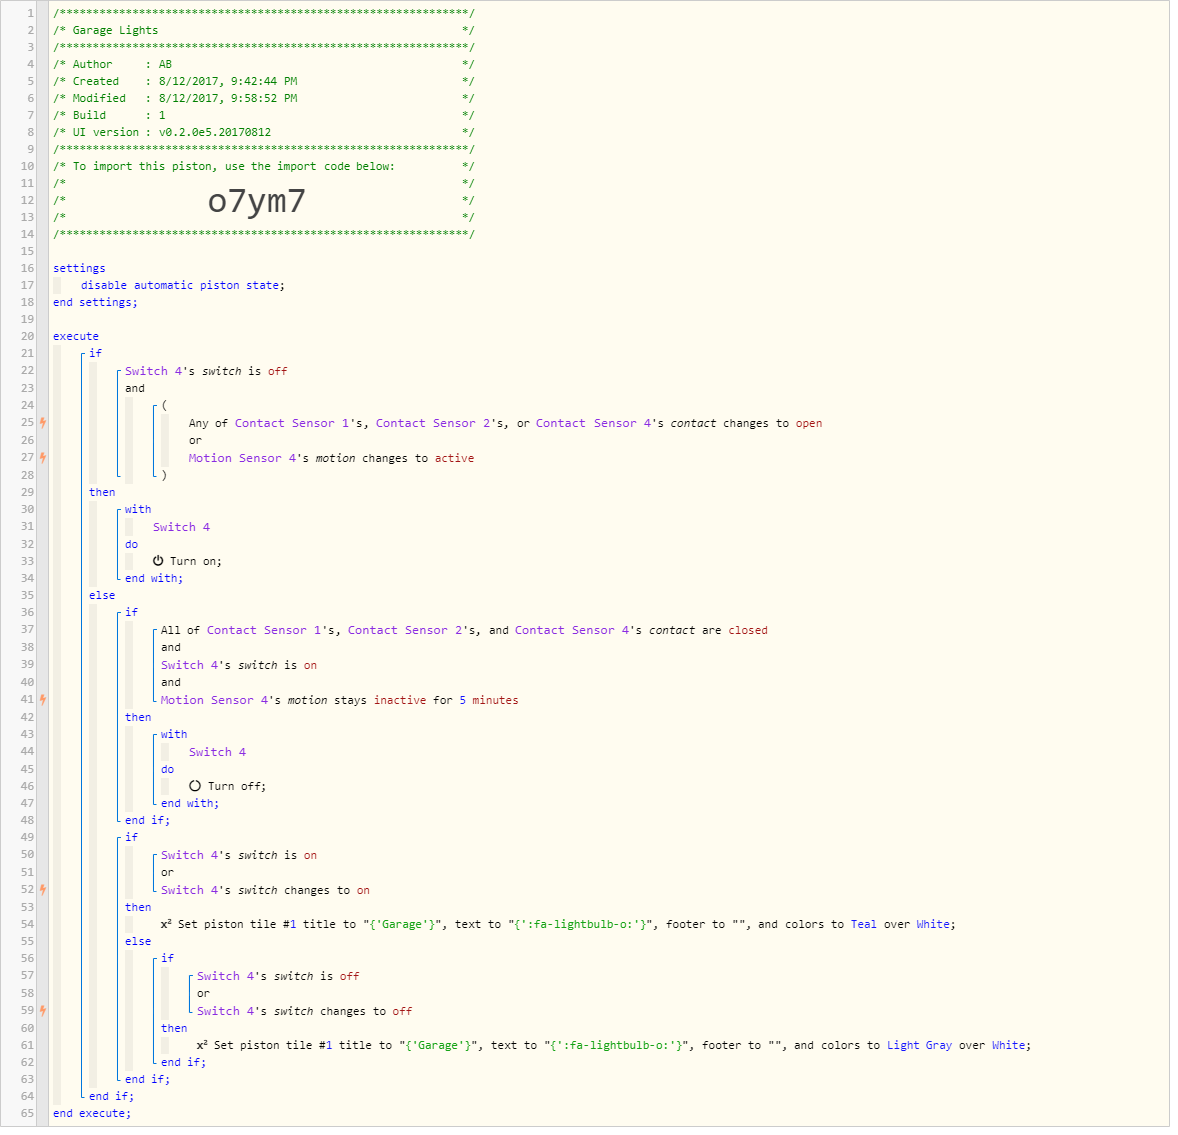
Task: Click the Teal color value
Action: (x=863, y=927)
